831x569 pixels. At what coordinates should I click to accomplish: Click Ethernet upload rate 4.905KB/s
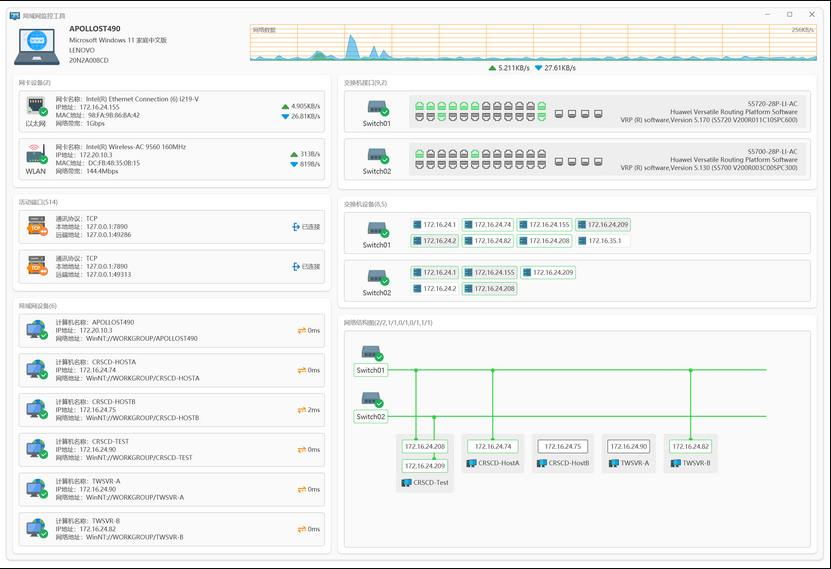pyautogui.click(x=301, y=106)
